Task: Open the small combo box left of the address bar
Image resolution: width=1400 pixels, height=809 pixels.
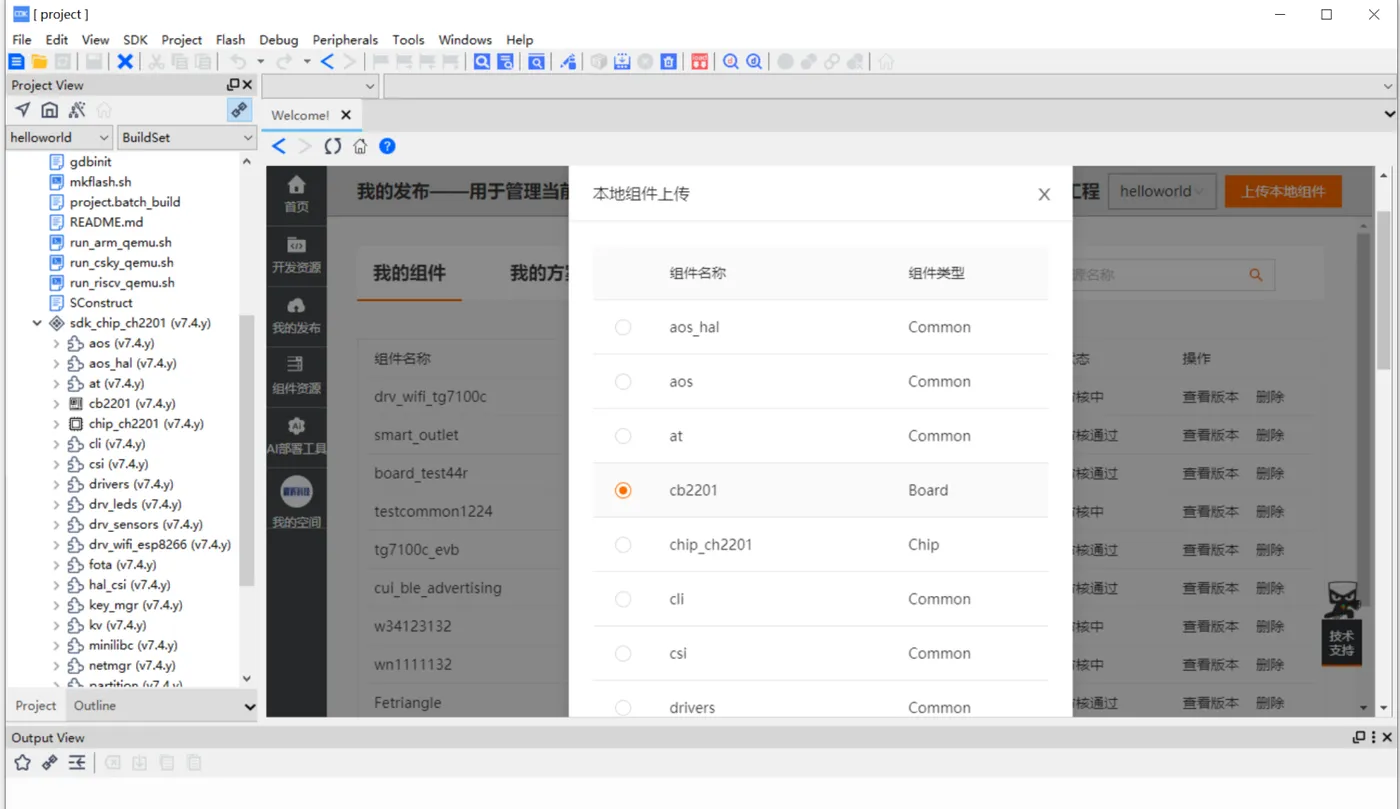Action: (x=320, y=86)
